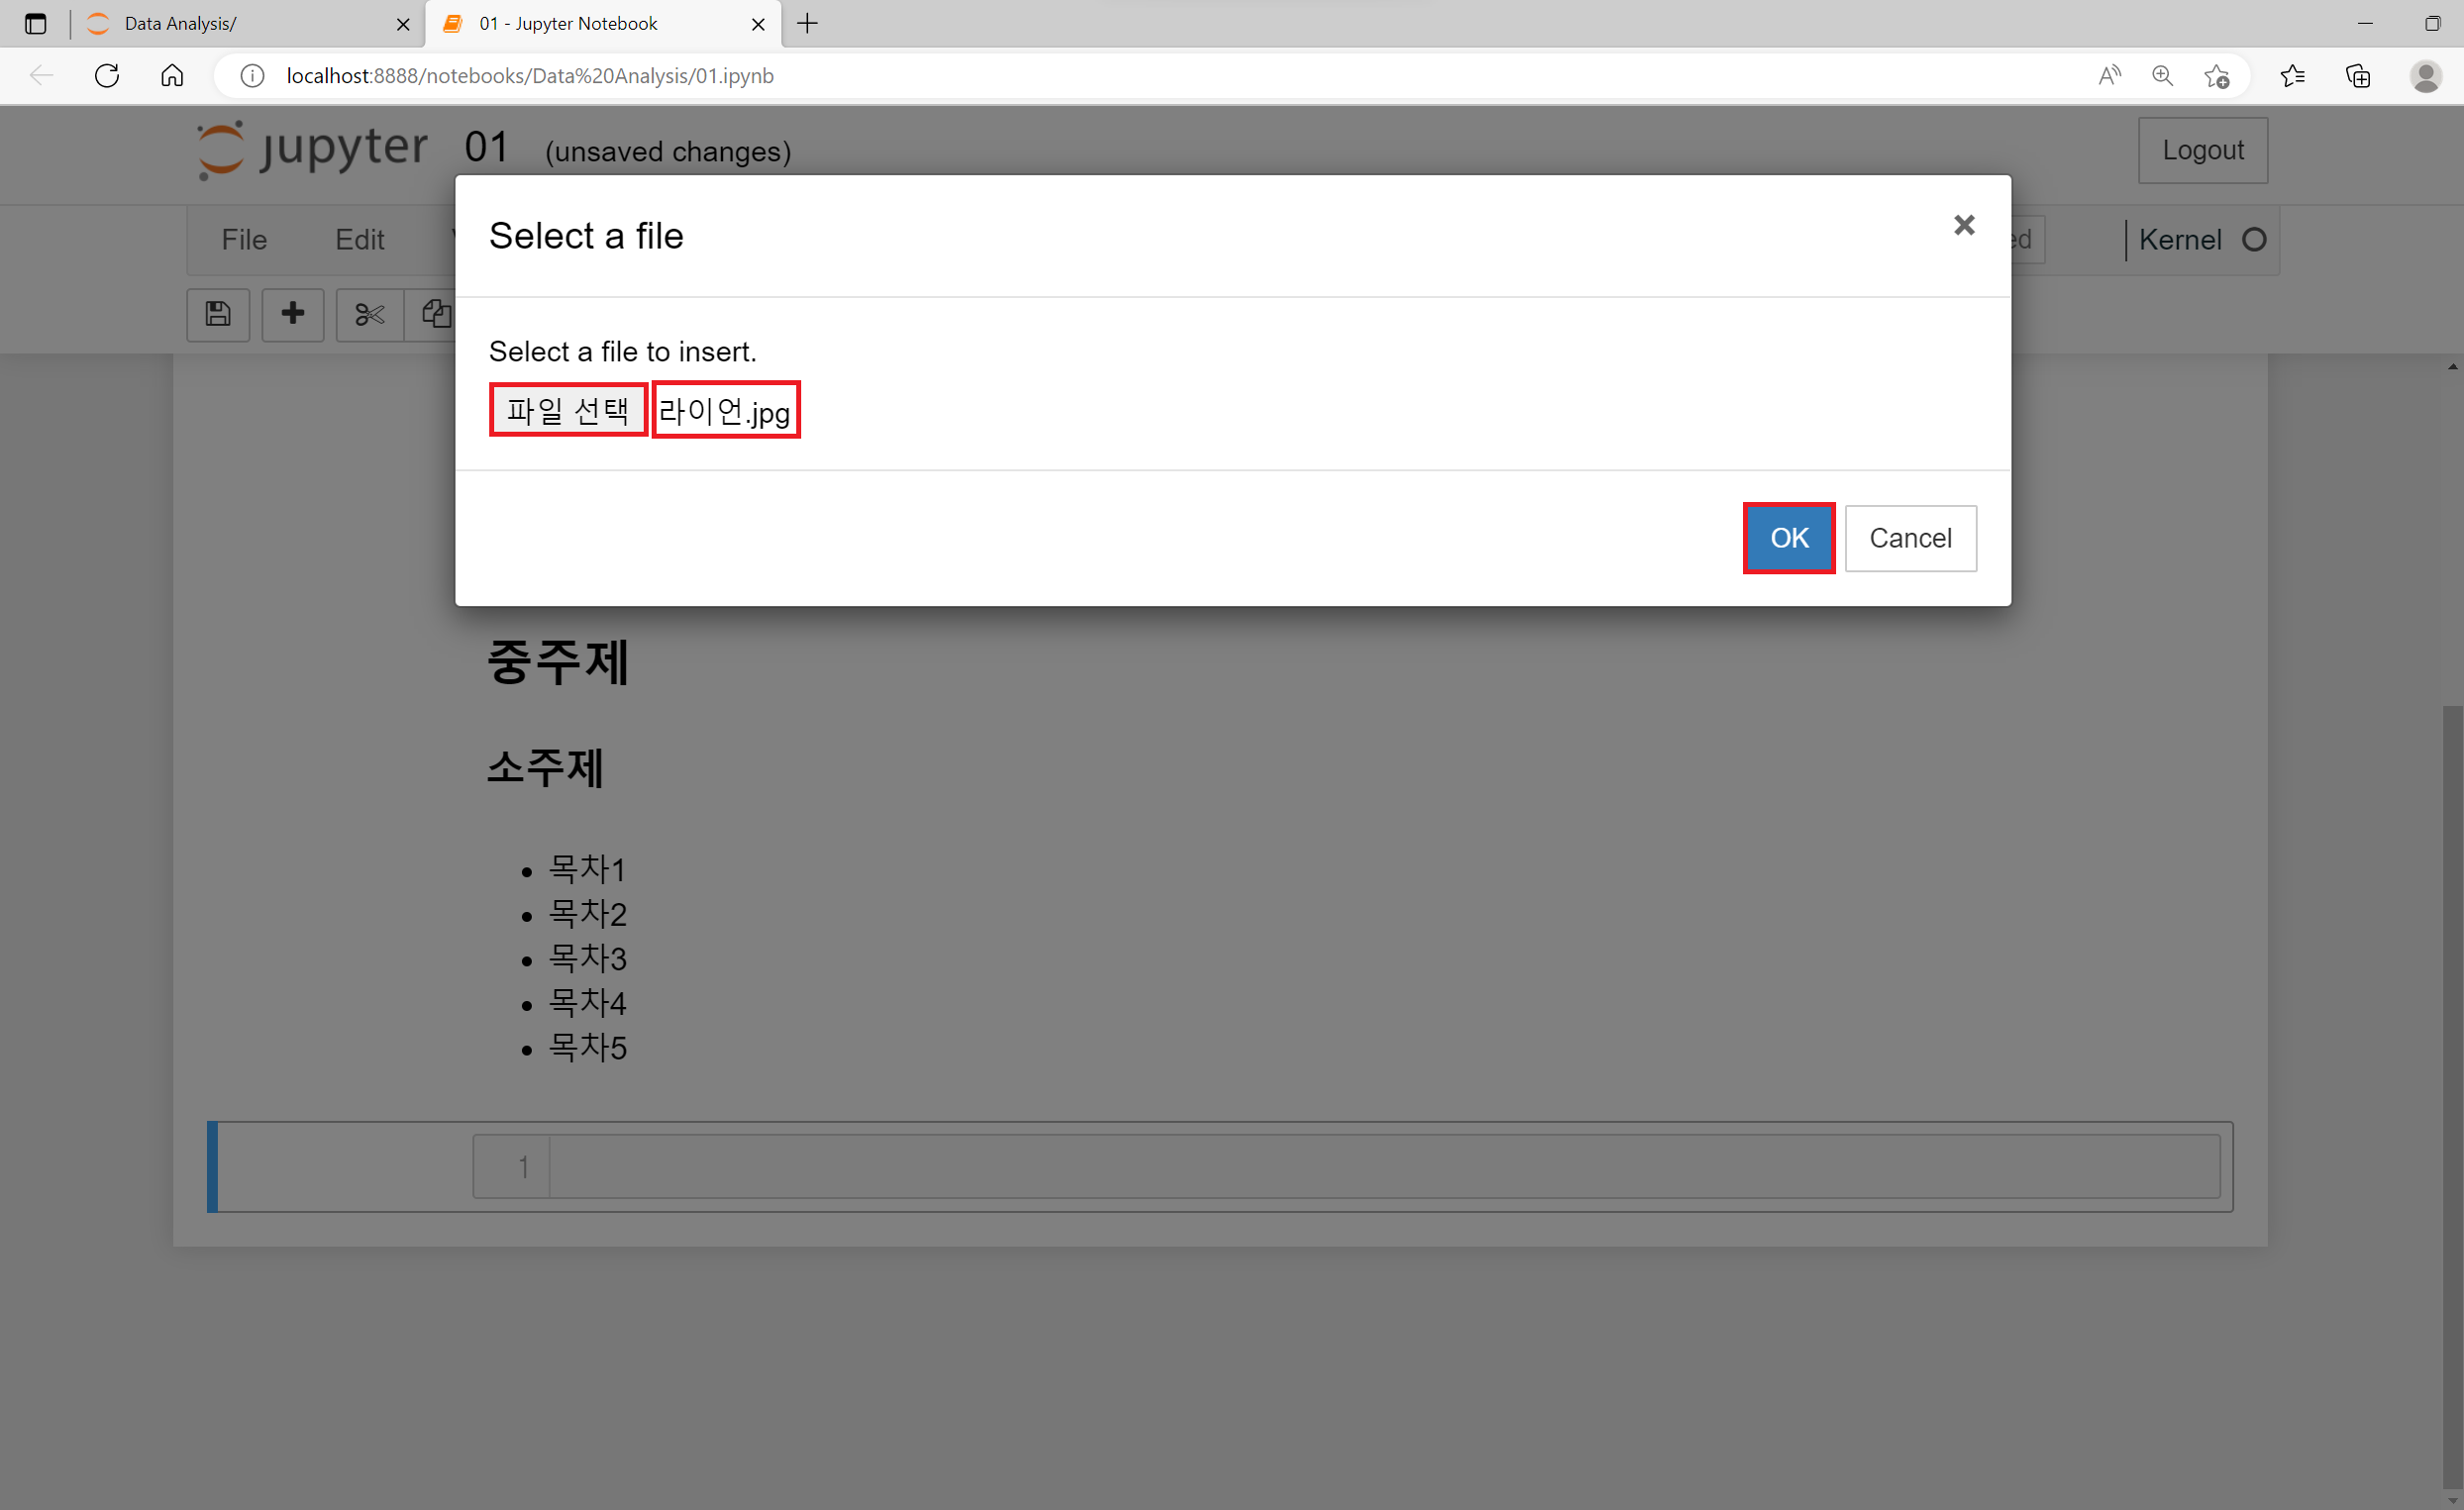Click the insert cell plus icon
The width and height of the screenshot is (2464, 1510).
(292, 314)
